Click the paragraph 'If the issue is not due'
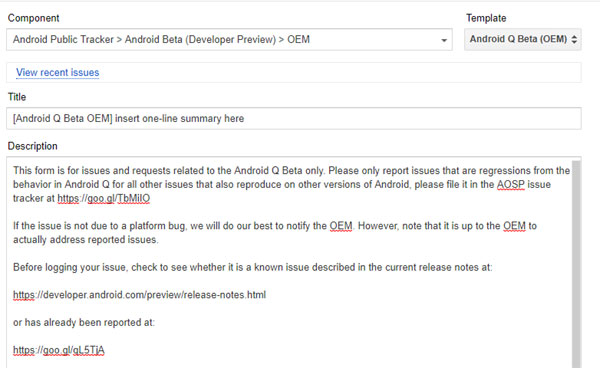 275,233
